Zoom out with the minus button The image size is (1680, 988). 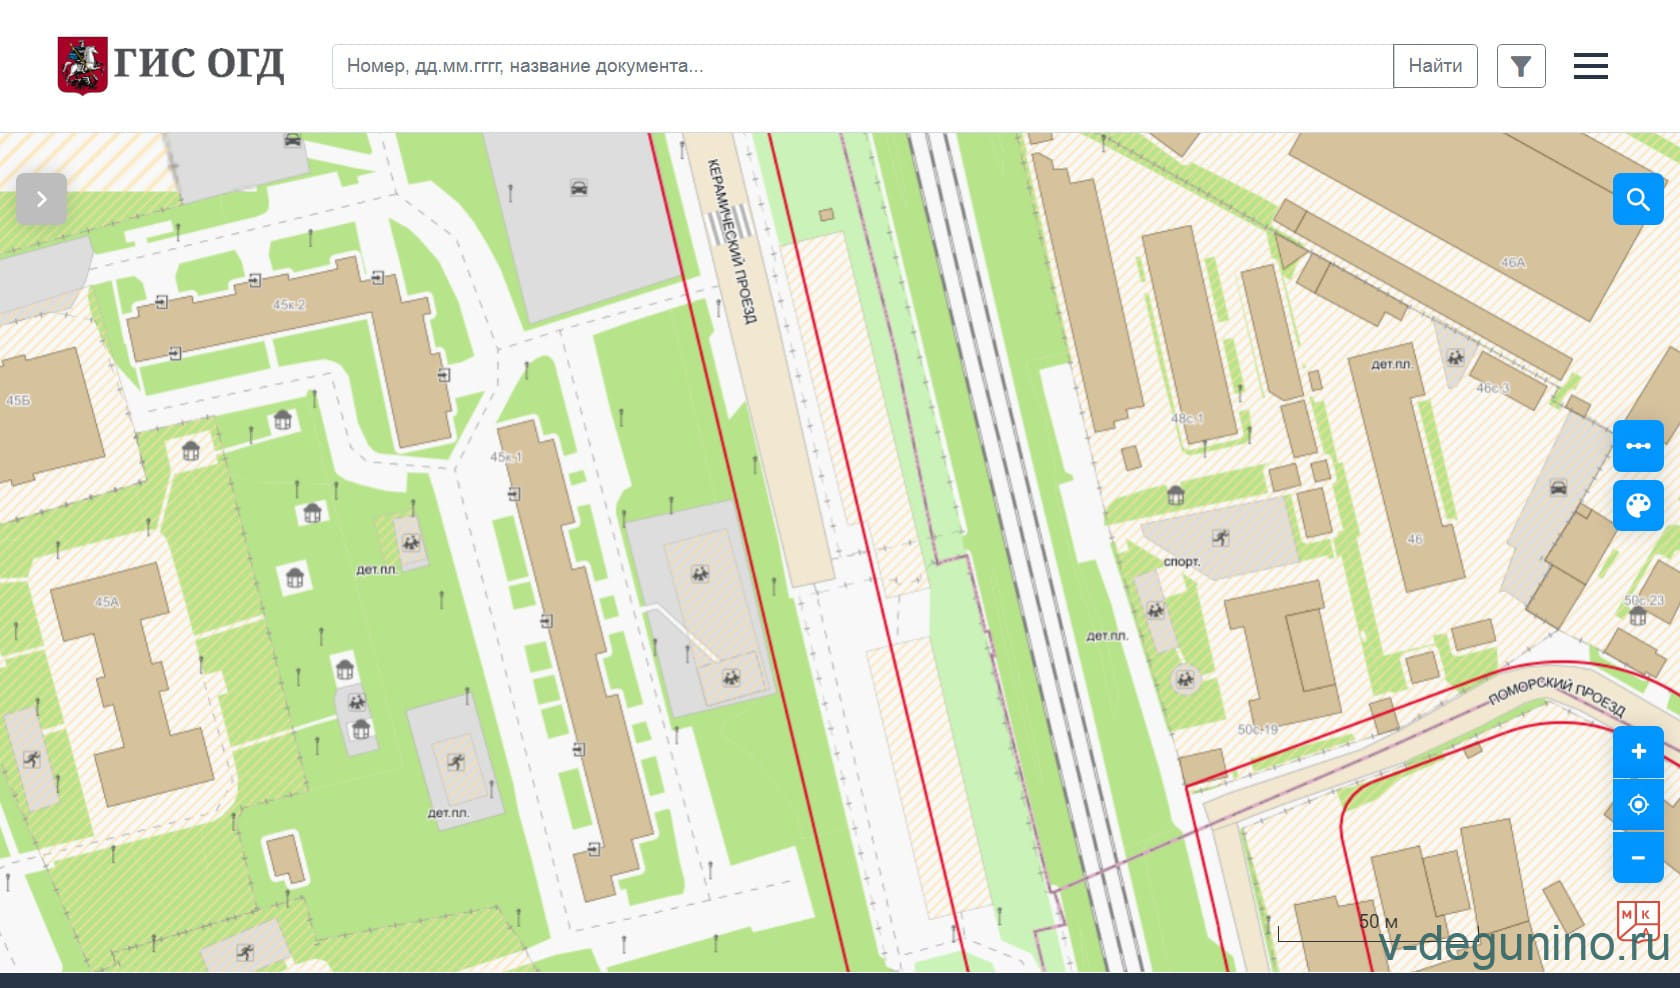pos(1637,858)
